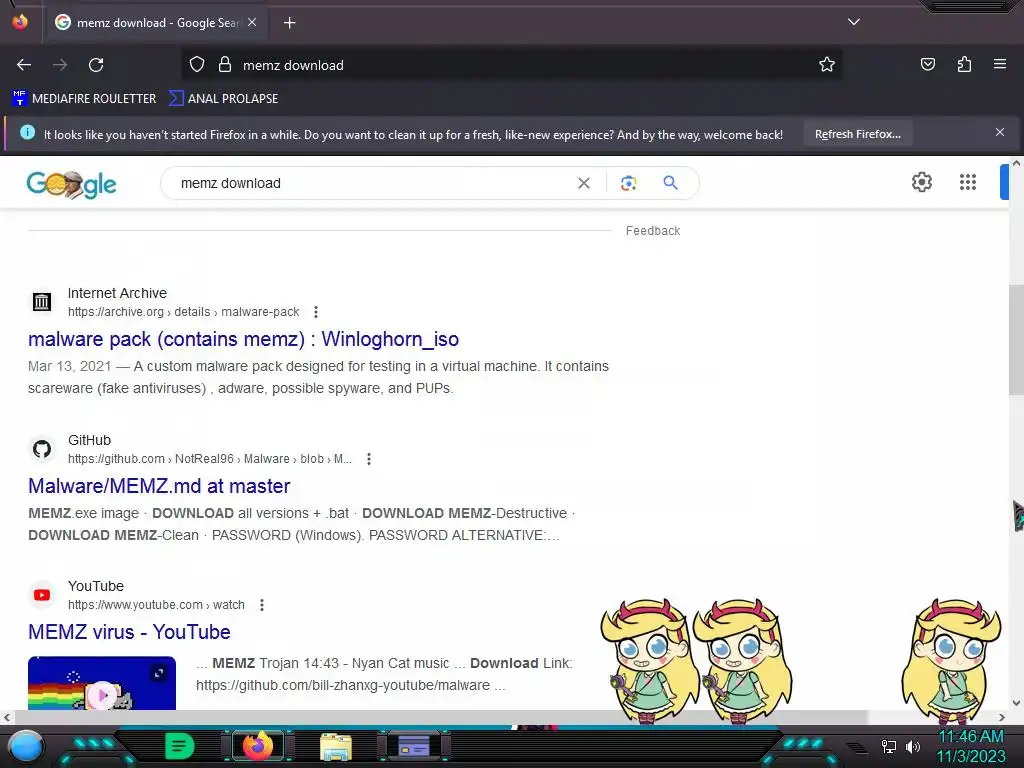The width and height of the screenshot is (1024, 768).
Task: Open MEDIAFIRE ROULETTER bookmark
Action: pyautogui.click(x=84, y=99)
